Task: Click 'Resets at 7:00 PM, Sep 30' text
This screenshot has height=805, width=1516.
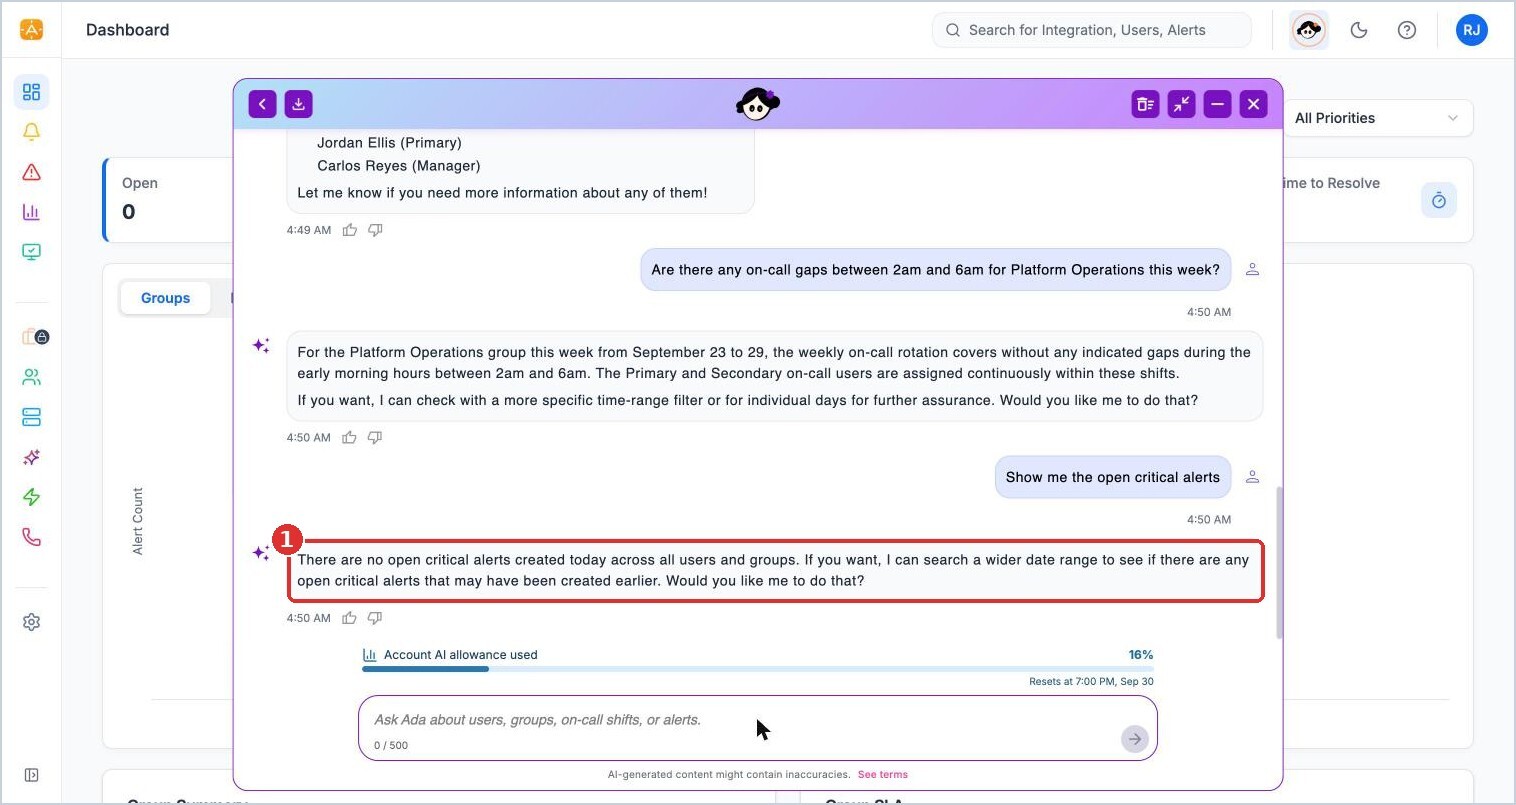Action: (1091, 682)
